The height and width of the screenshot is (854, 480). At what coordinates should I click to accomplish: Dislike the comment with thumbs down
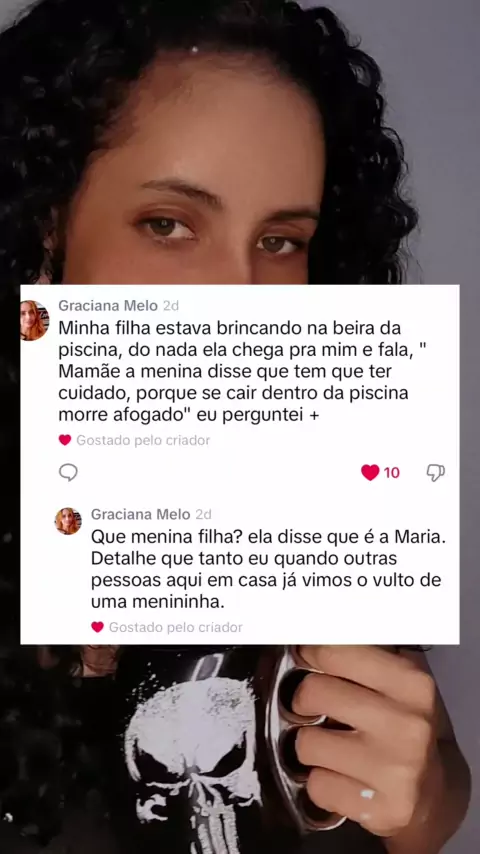pyautogui.click(x=435, y=473)
